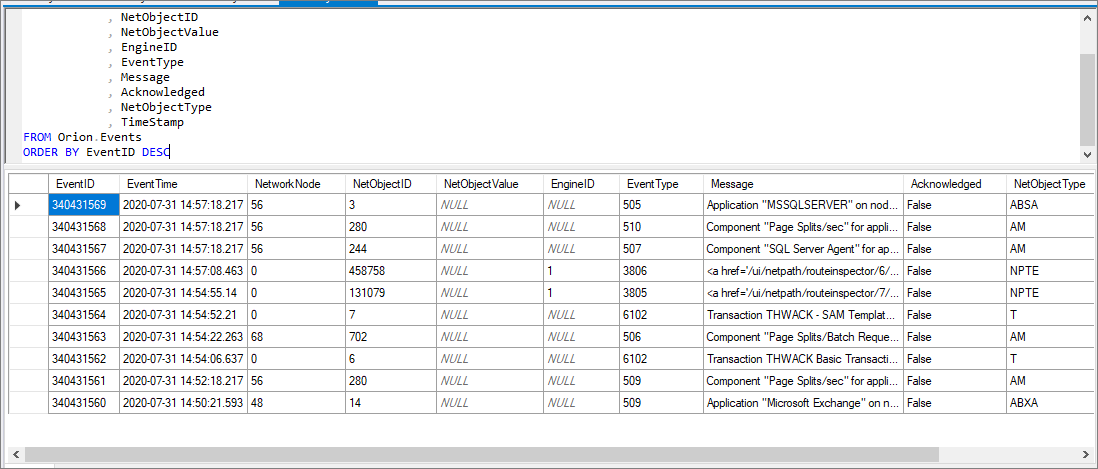Click EventType cell 510

661,227
